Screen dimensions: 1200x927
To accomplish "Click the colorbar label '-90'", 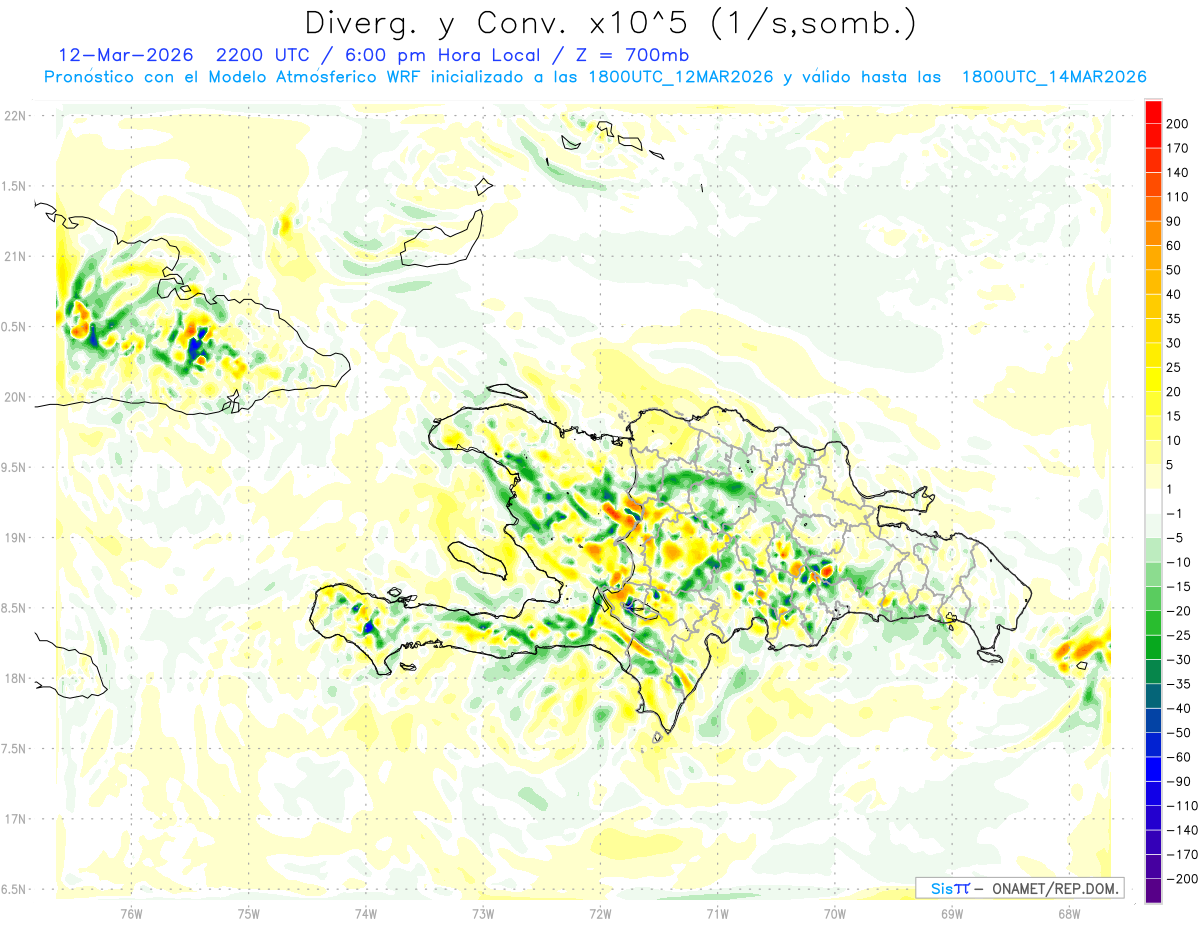I will pyautogui.click(x=1180, y=781).
